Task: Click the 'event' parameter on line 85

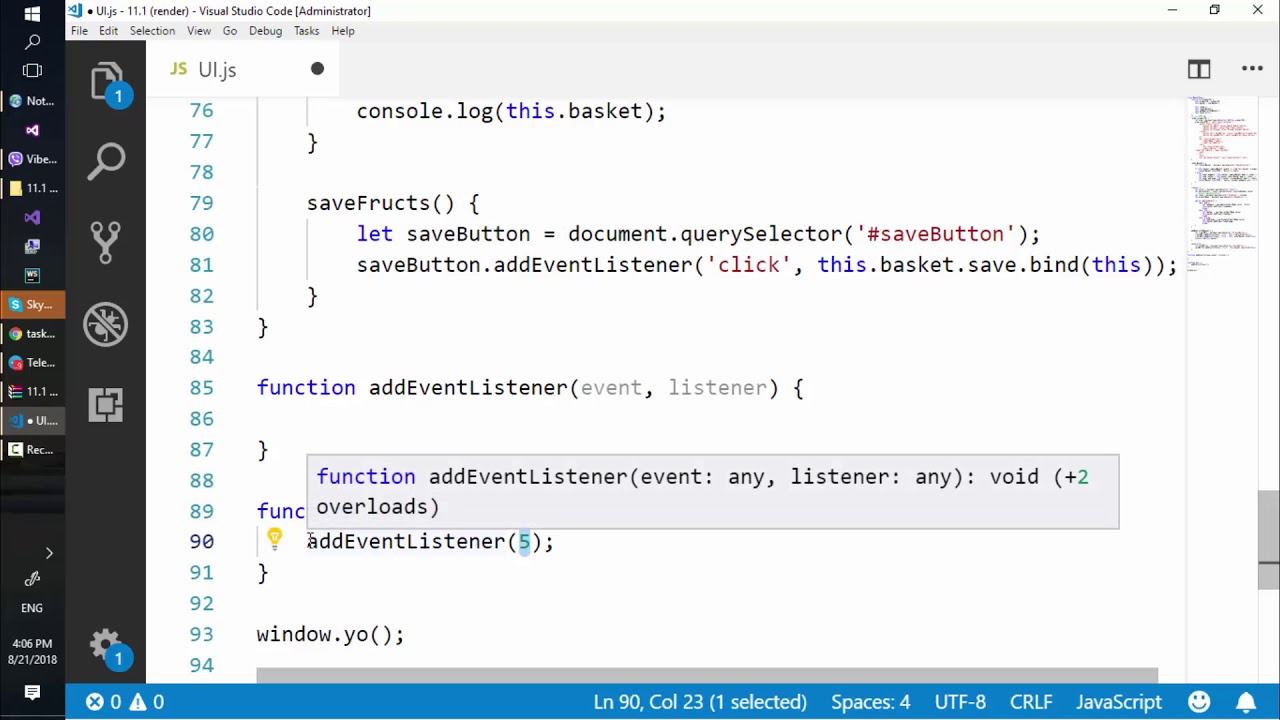Action: coord(611,388)
